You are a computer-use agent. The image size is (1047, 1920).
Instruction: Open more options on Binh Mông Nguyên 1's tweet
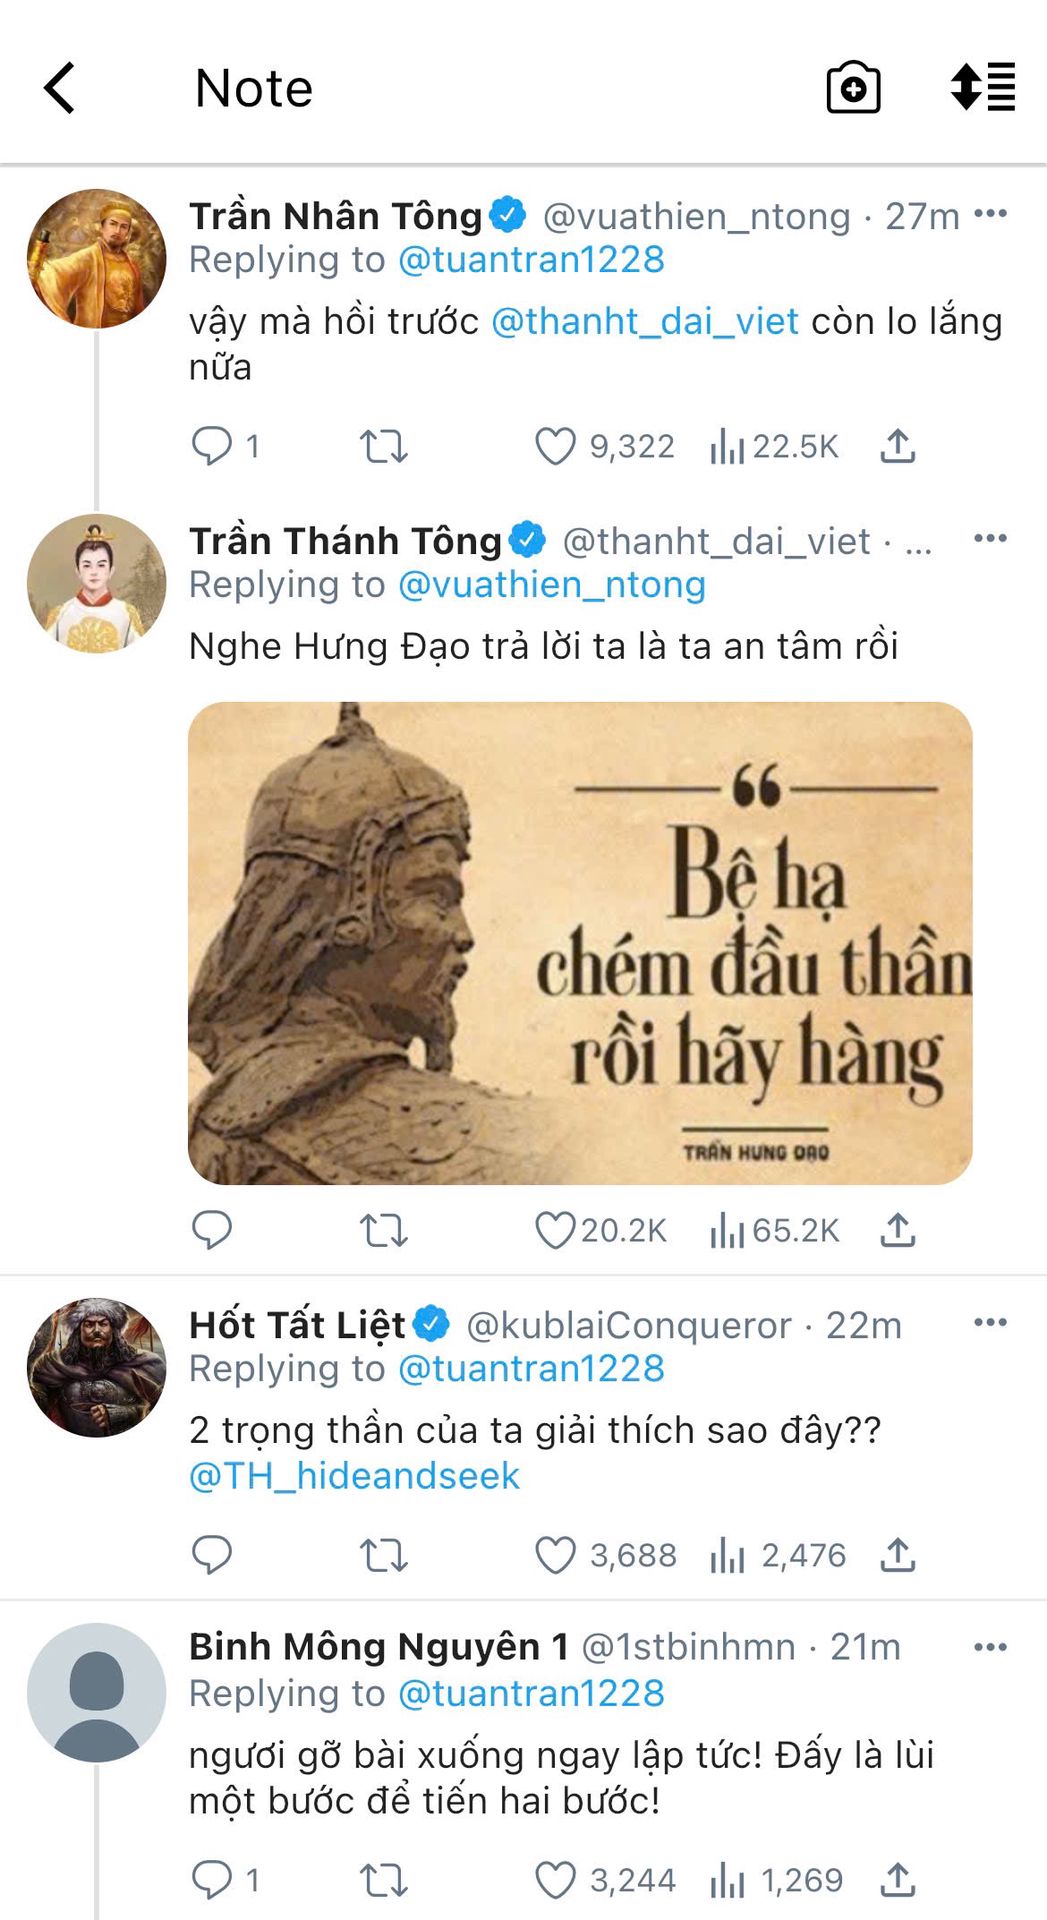pos(990,1647)
